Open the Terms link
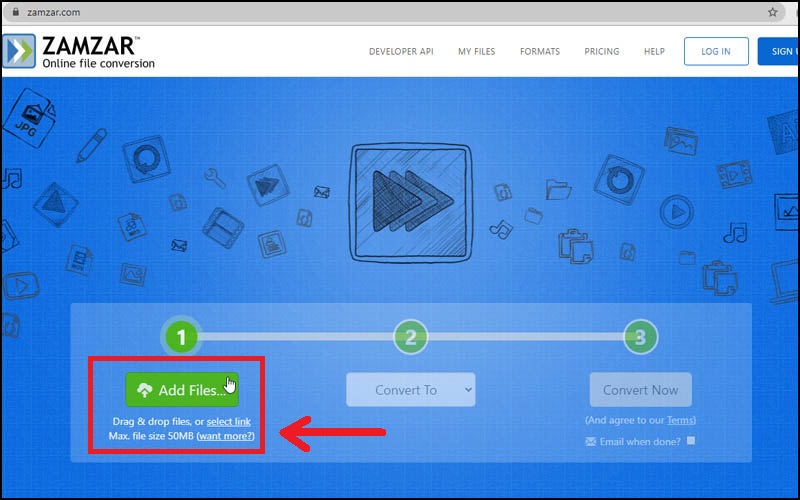Screen dimensions: 800x500 [x=681, y=420]
